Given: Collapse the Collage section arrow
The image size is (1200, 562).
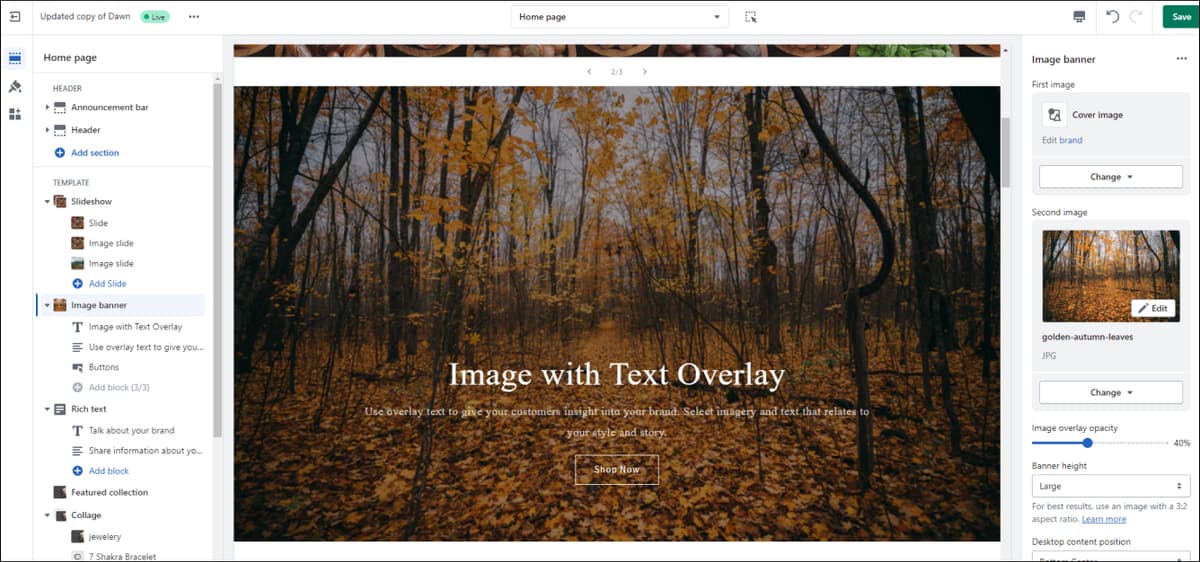Looking at the screenshot, I should 47,515.
